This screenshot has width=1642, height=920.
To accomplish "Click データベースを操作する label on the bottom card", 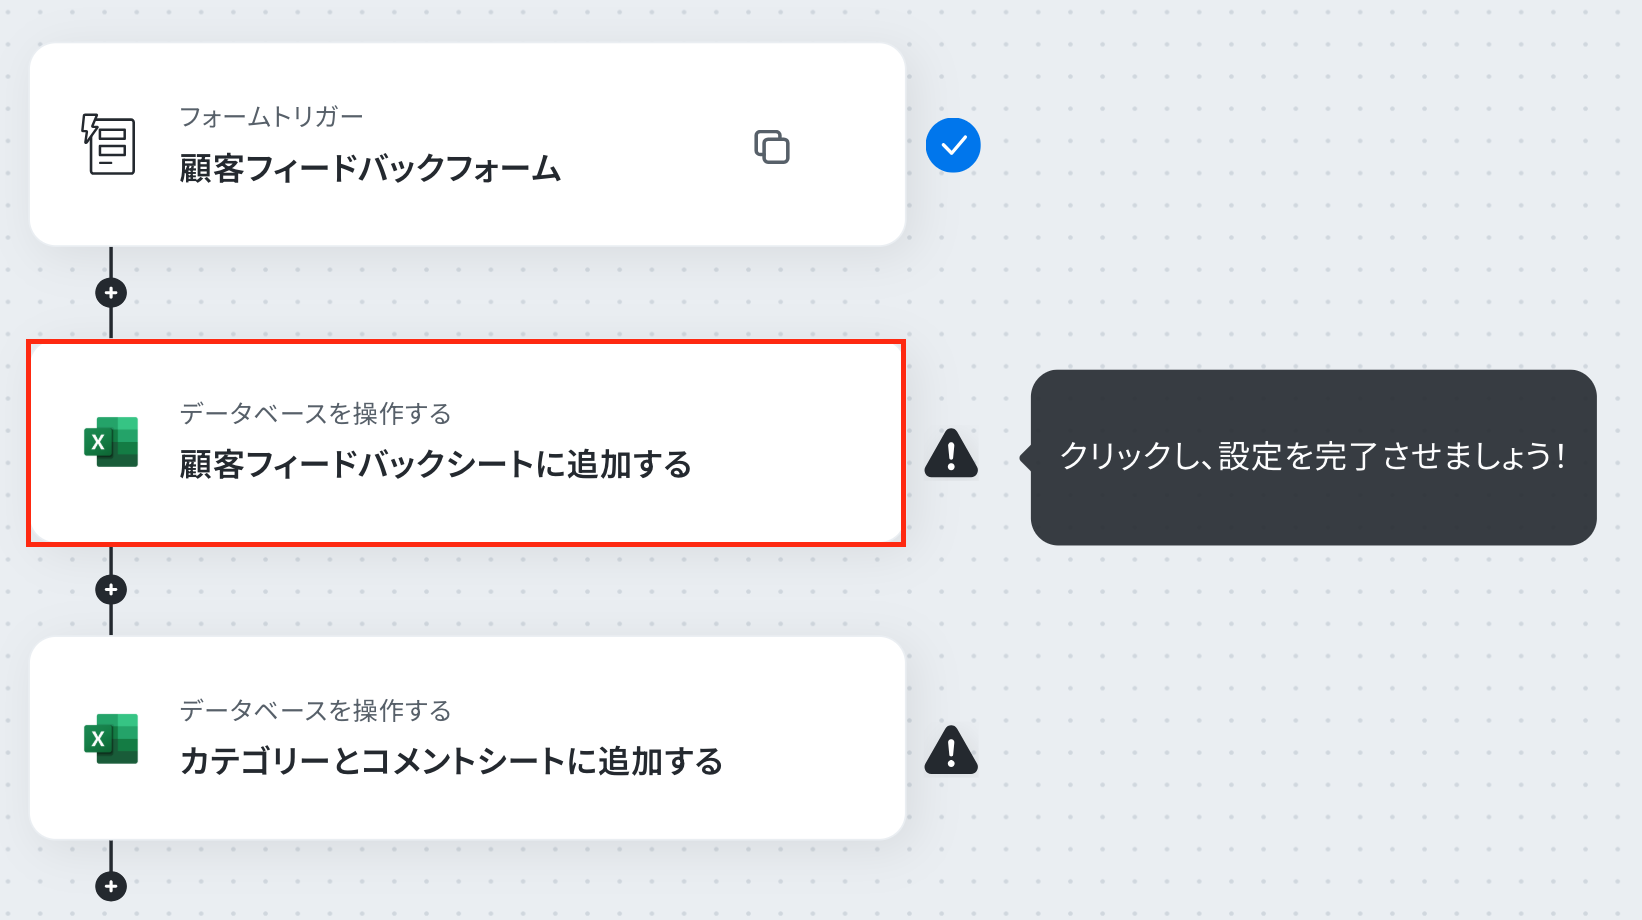I will point(315,711).
